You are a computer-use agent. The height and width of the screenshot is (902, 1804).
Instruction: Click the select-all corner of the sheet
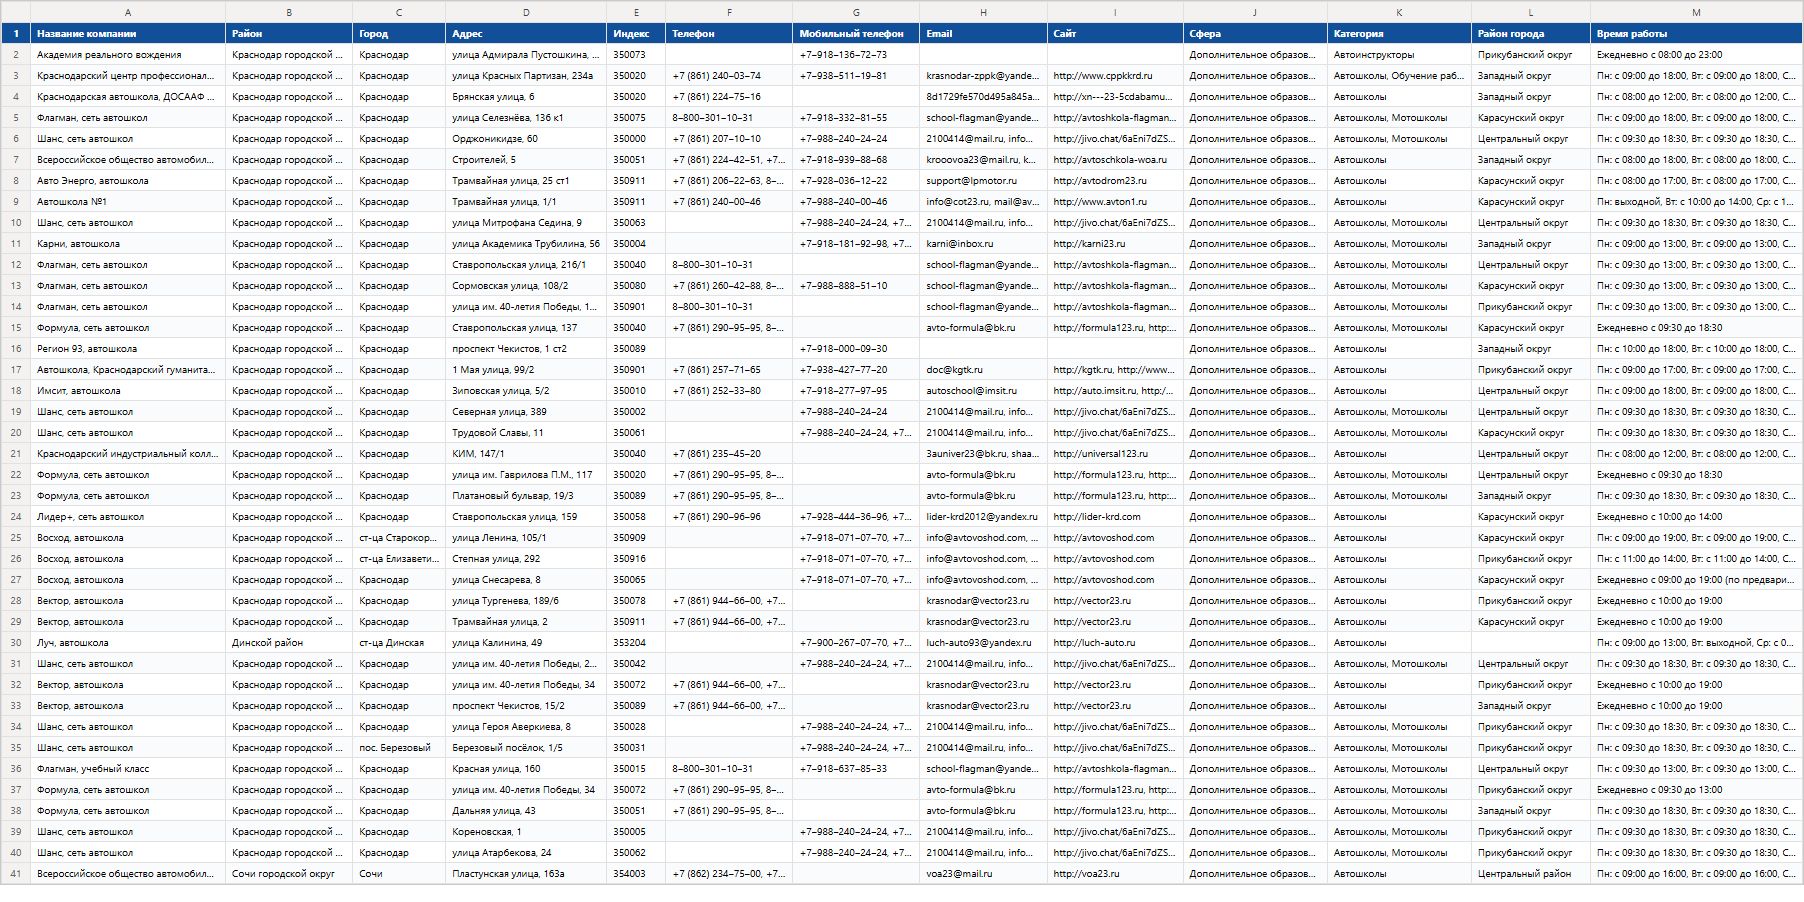pos(16,12)
